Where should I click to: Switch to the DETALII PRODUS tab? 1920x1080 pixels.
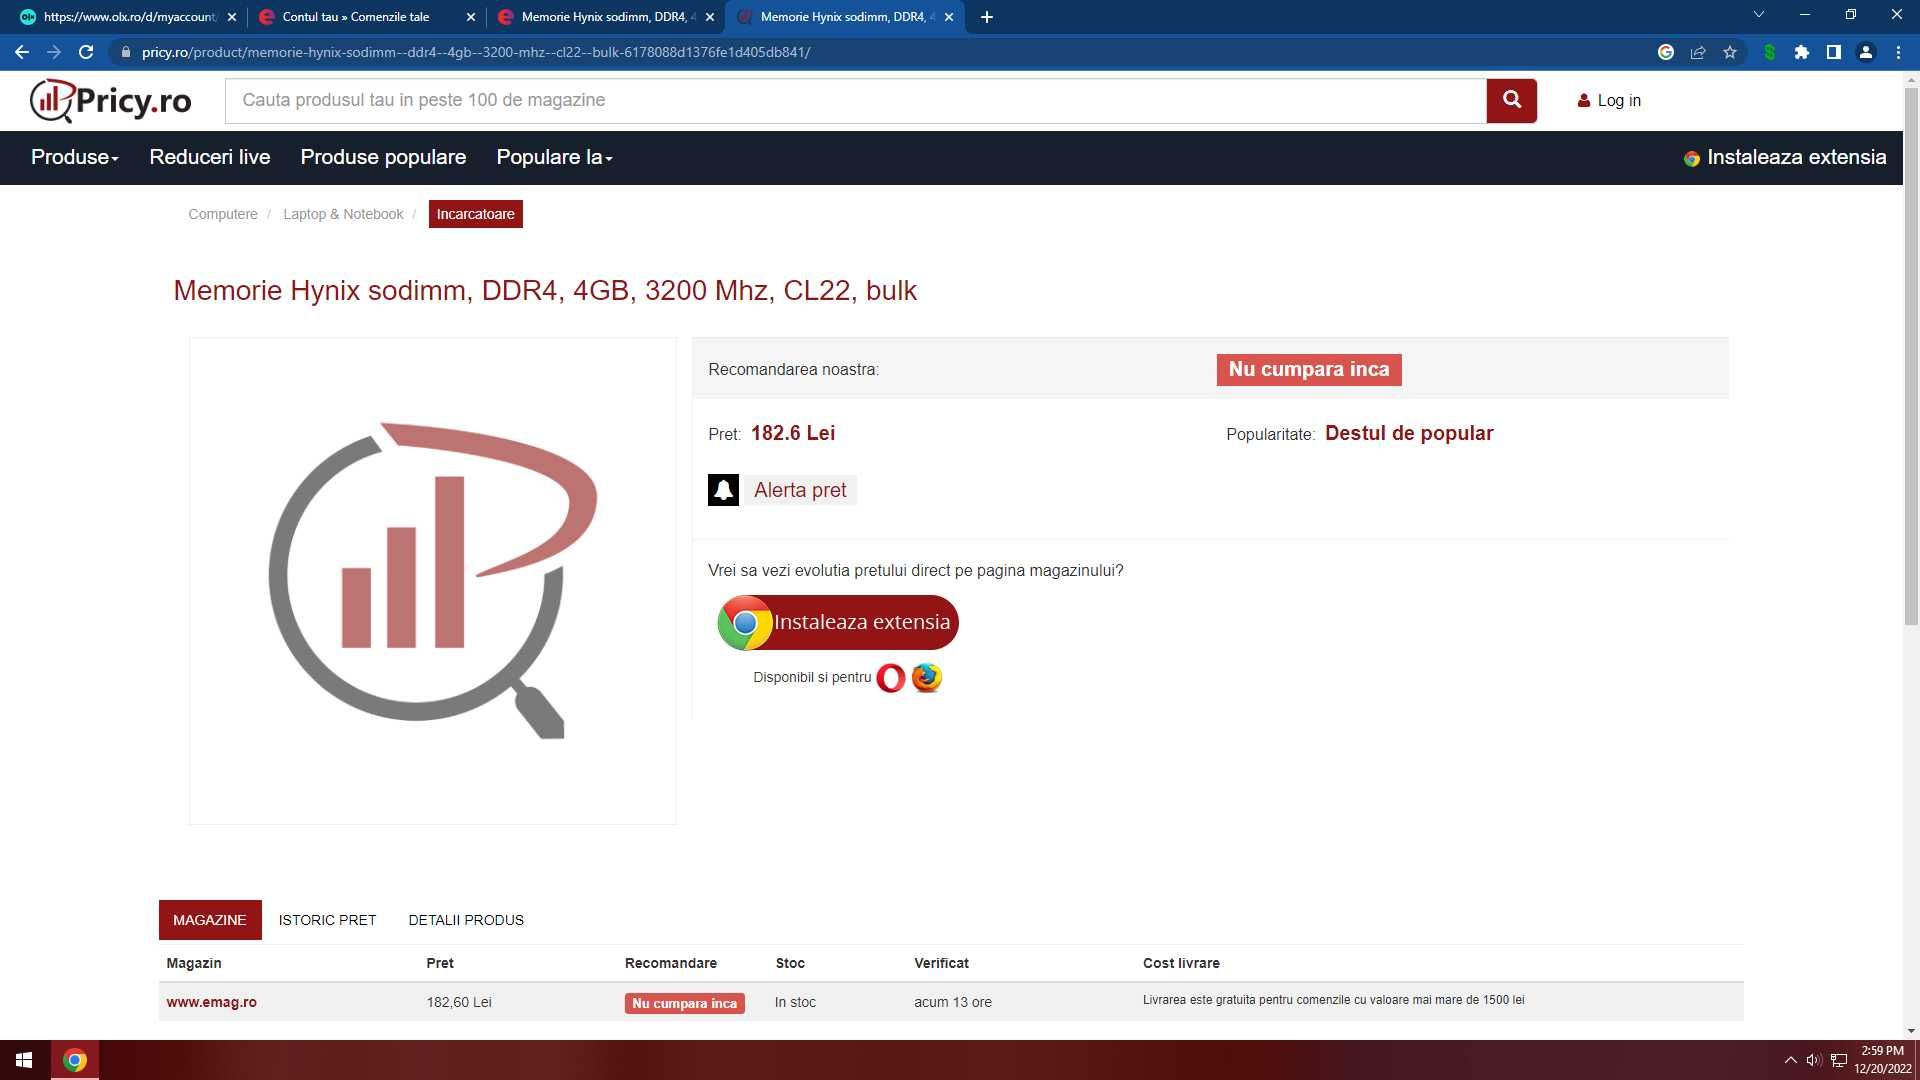466,920
